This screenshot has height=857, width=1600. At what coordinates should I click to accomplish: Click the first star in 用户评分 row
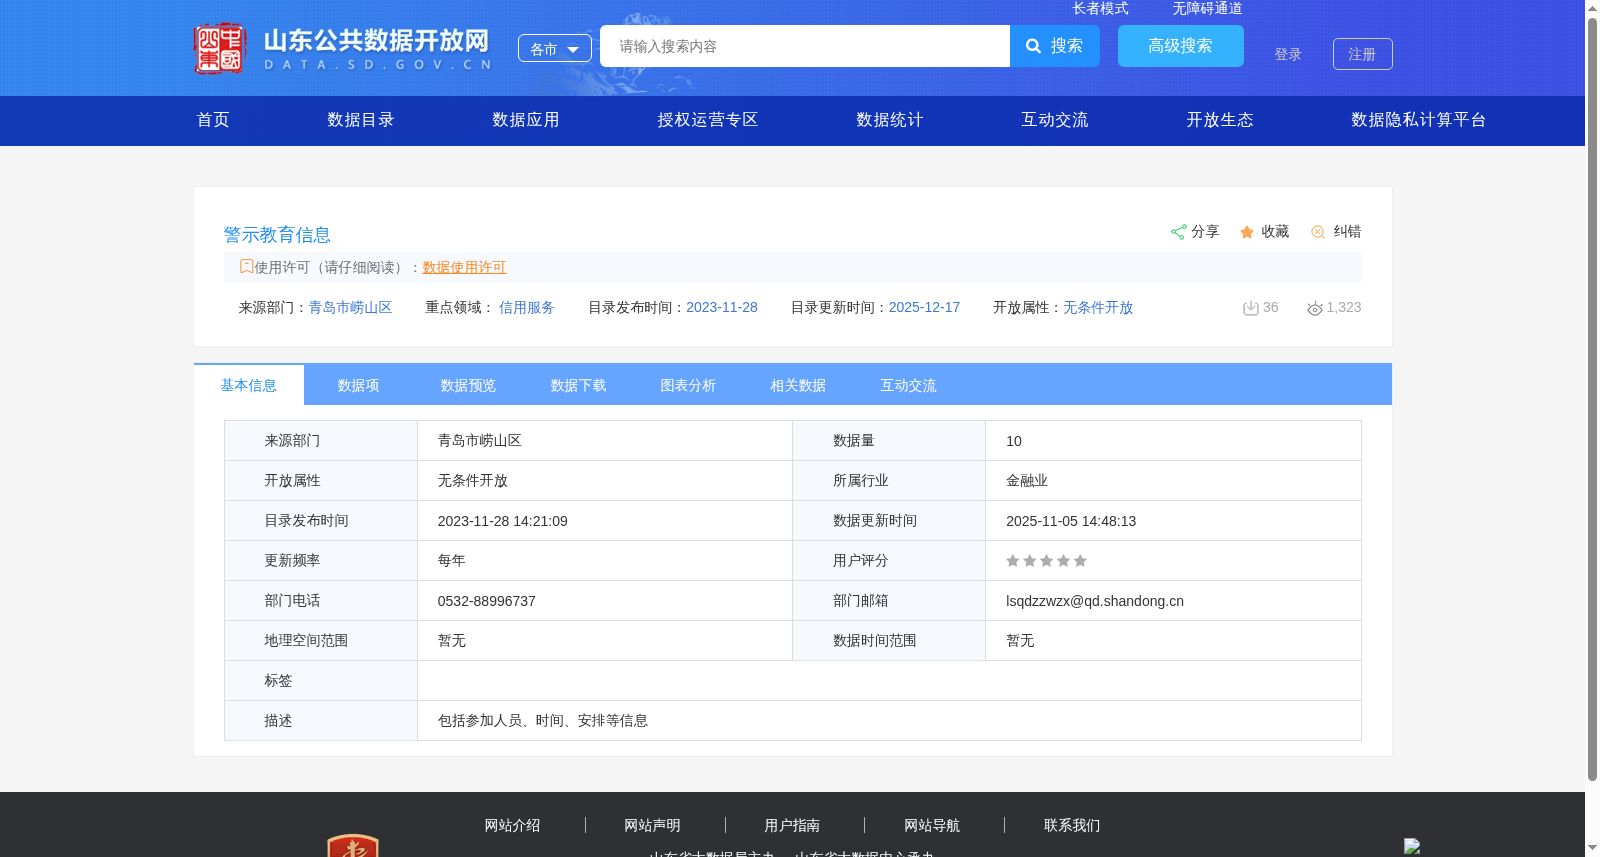pyautogui.click(x=1013, y=561)
